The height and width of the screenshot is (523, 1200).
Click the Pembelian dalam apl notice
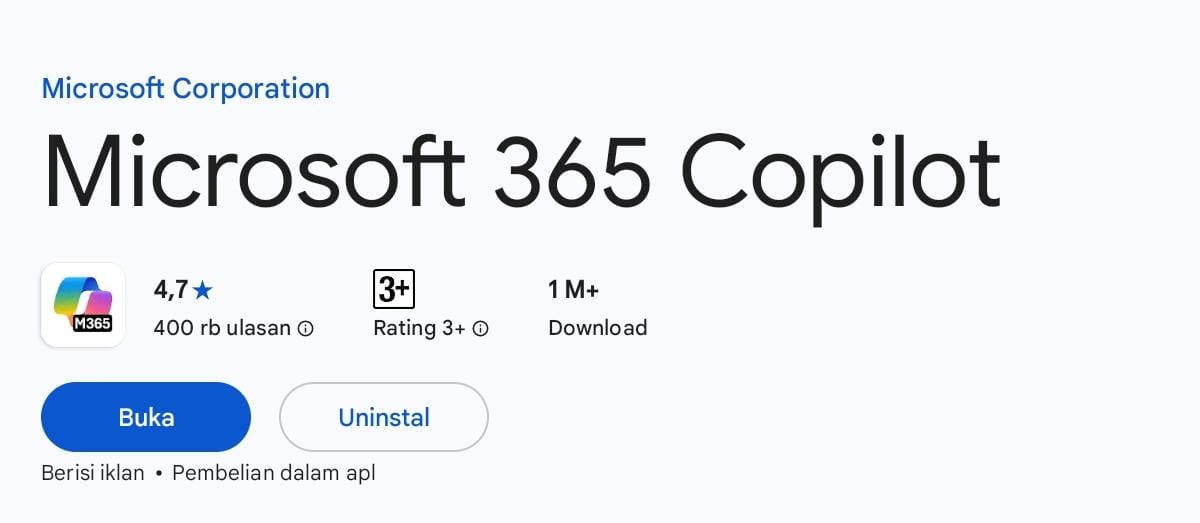274,473
